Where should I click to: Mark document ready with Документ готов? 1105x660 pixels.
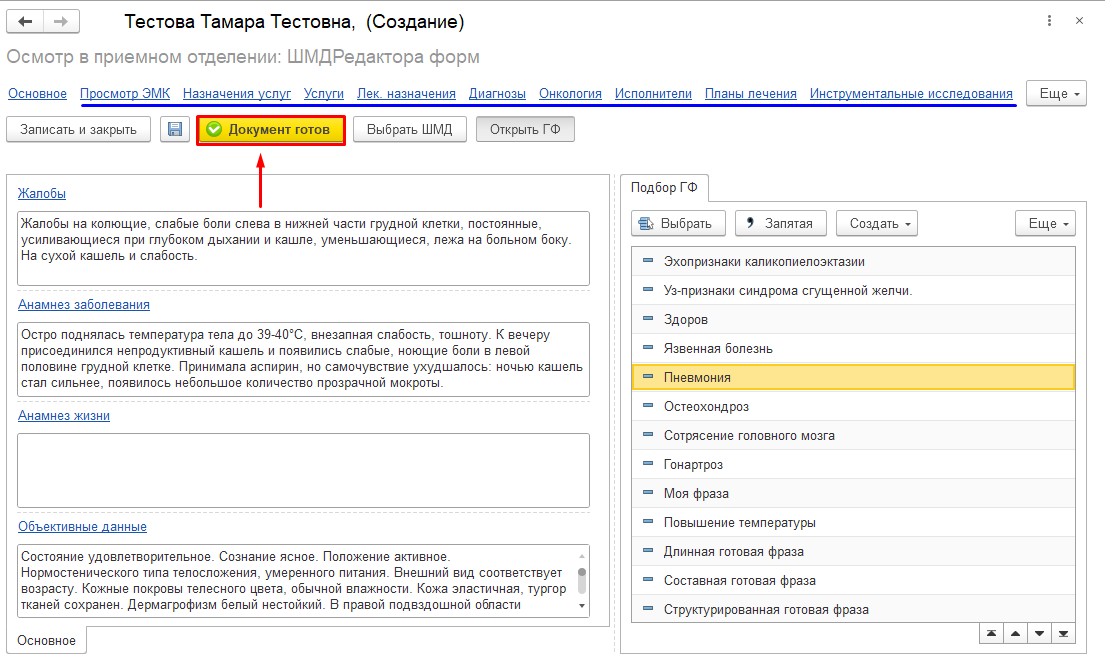pyautogui.click(x=271, y=130)
